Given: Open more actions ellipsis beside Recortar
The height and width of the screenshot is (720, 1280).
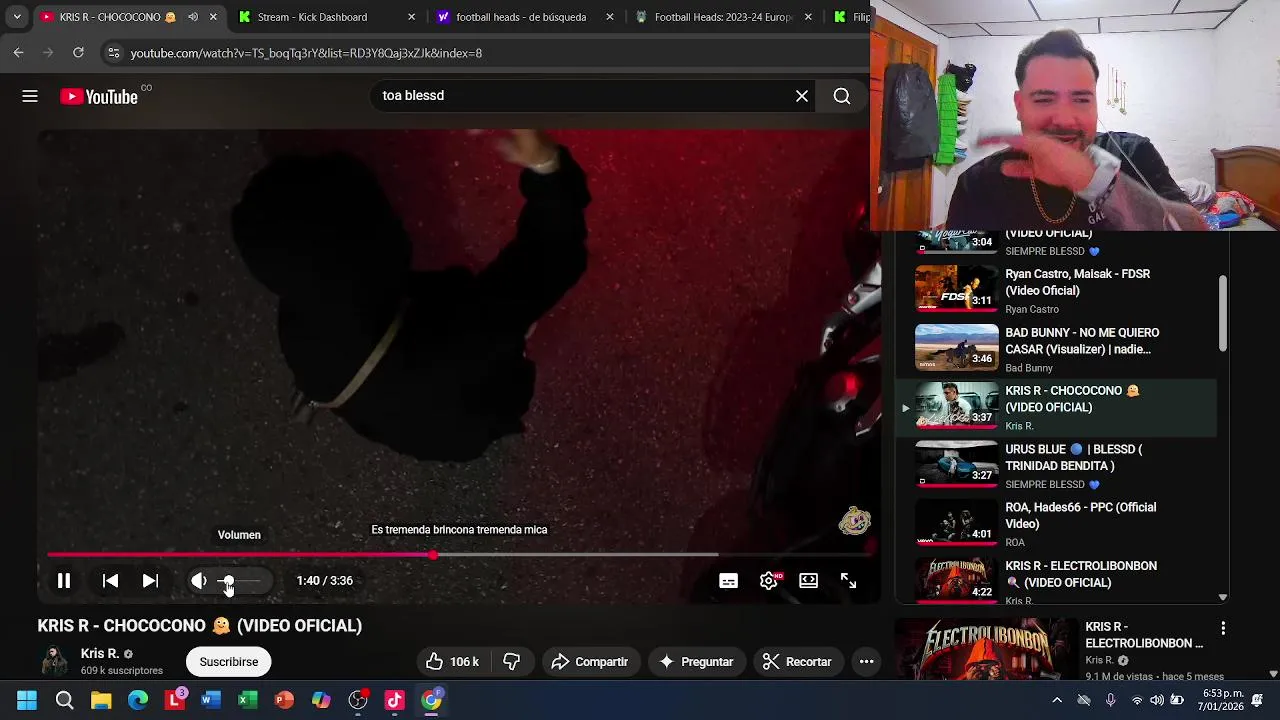Looking at the screenshot, I should pyautogui.click(x=867, y=661).
